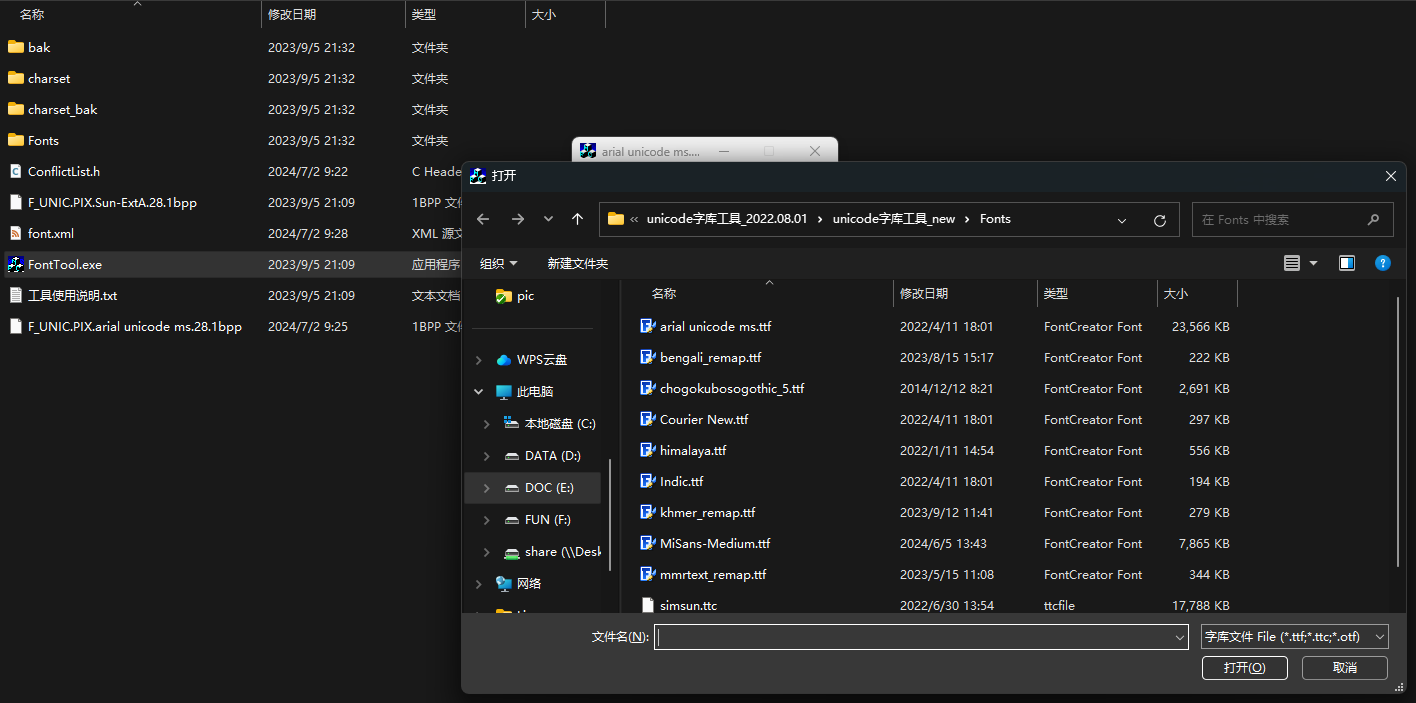Click the 新建文件夹 button
Viewport: 1416px width, 703px height.
pos(578,264)
